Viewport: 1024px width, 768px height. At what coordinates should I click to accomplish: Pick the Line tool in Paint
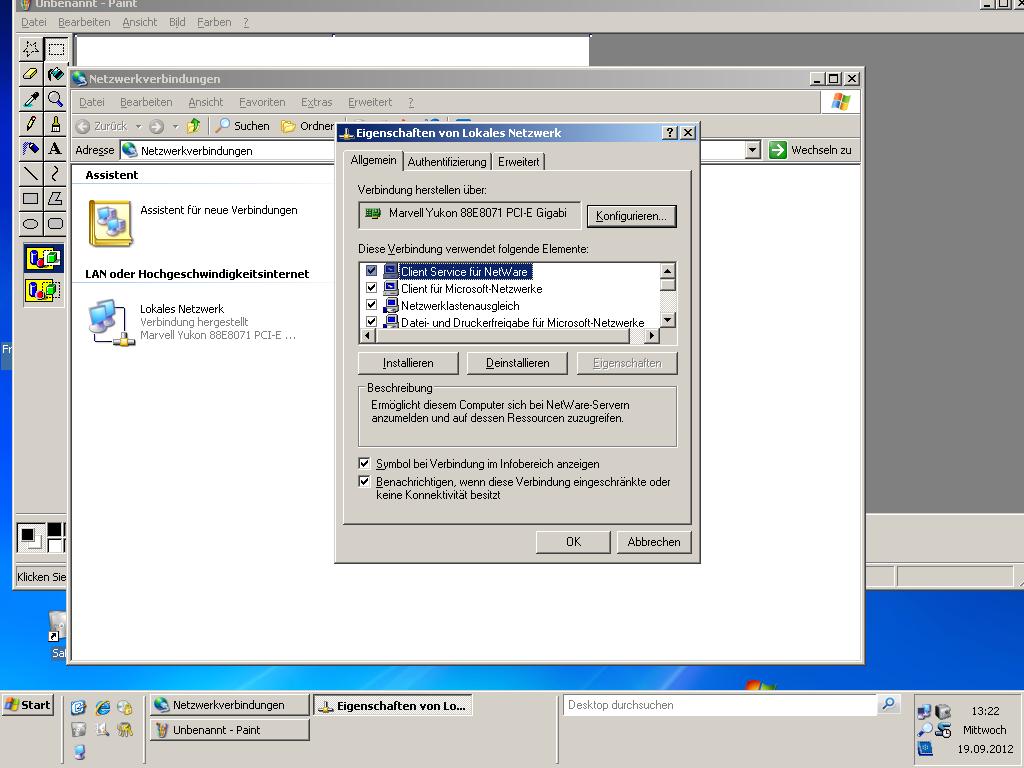coord(30,173)
